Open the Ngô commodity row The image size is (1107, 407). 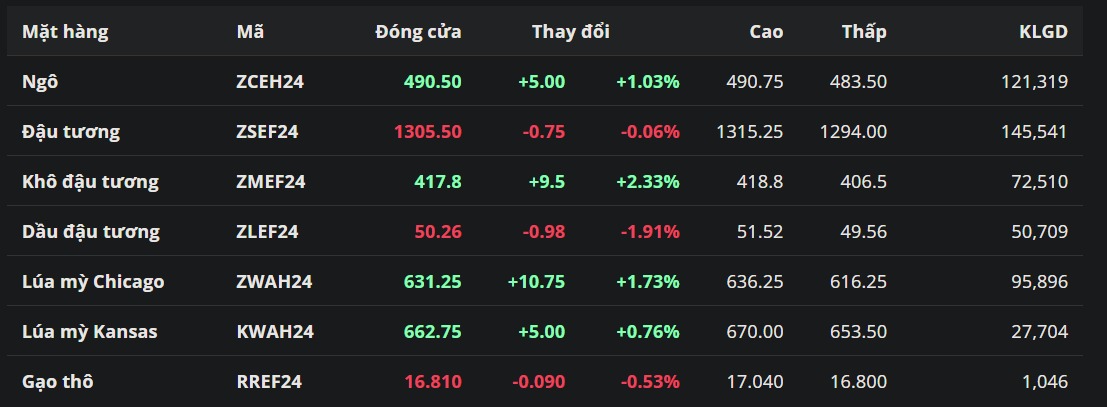pyautogui.click(x=40, y=81)
